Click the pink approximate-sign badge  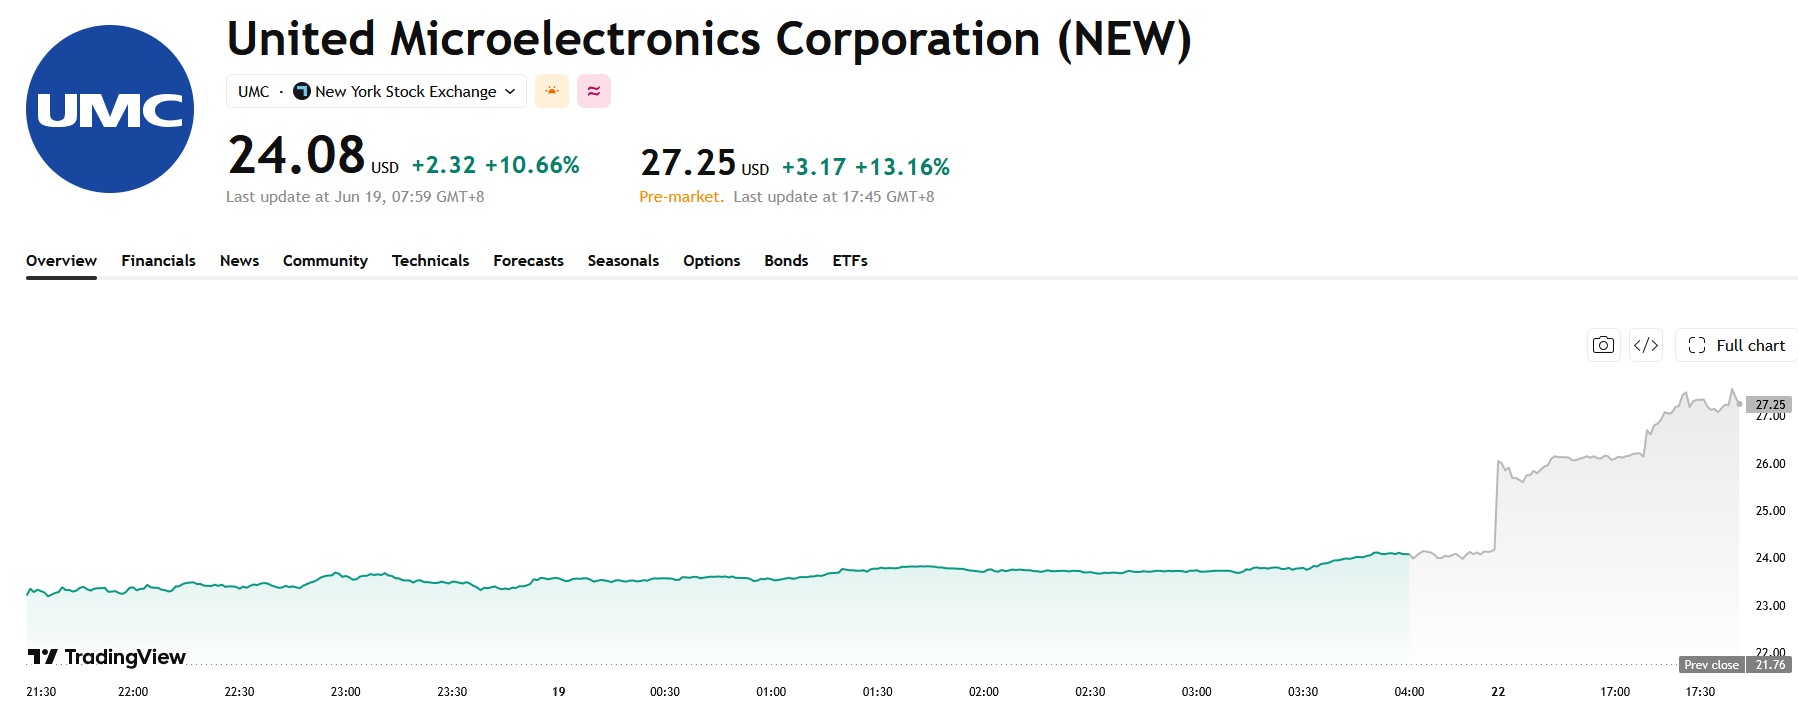click(x=594, y=91)
